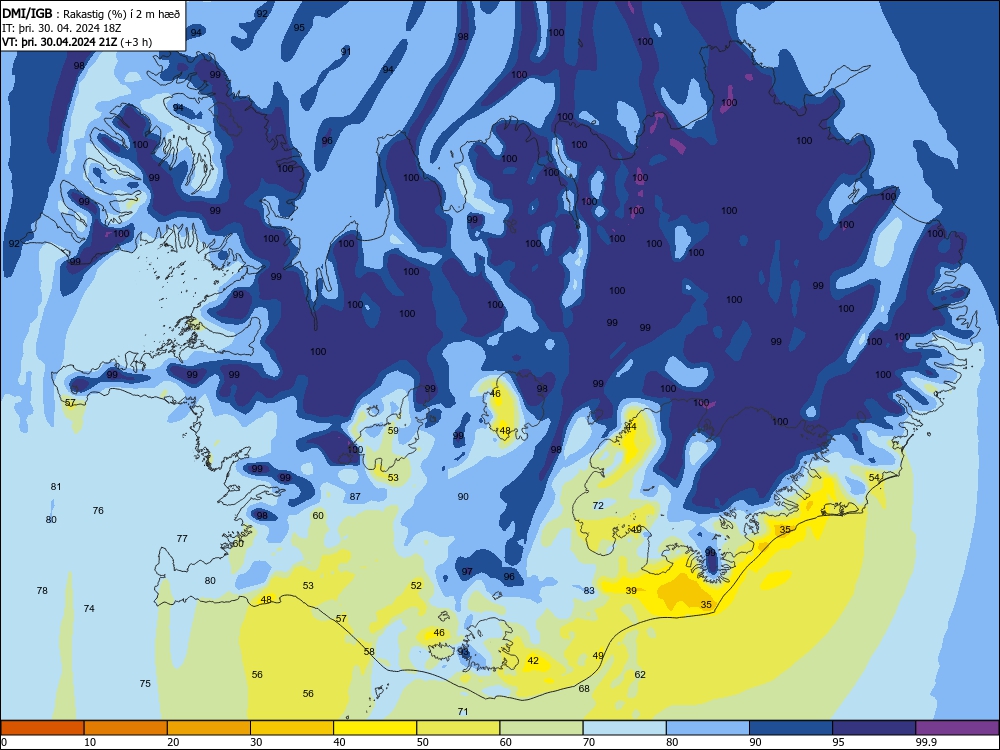Click the map value '54' on the southeast coast
This screenshot has width=1000, height=750.
(874, 477)
